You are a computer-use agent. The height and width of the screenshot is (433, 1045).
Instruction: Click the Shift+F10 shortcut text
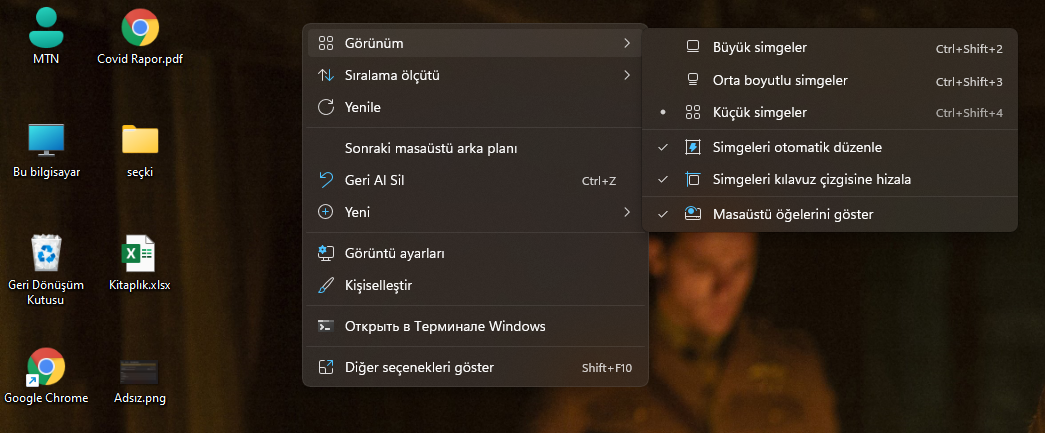[x=606, y=368]
